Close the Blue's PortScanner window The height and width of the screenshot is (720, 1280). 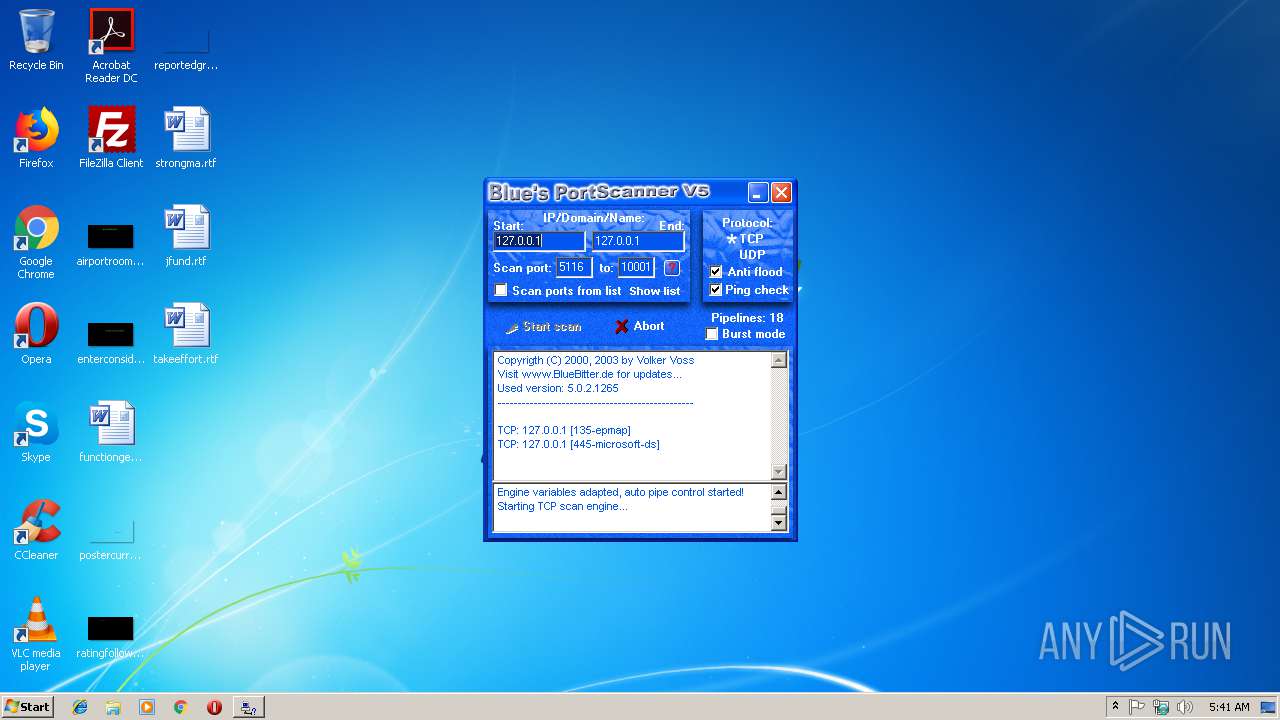click(782, 193)
